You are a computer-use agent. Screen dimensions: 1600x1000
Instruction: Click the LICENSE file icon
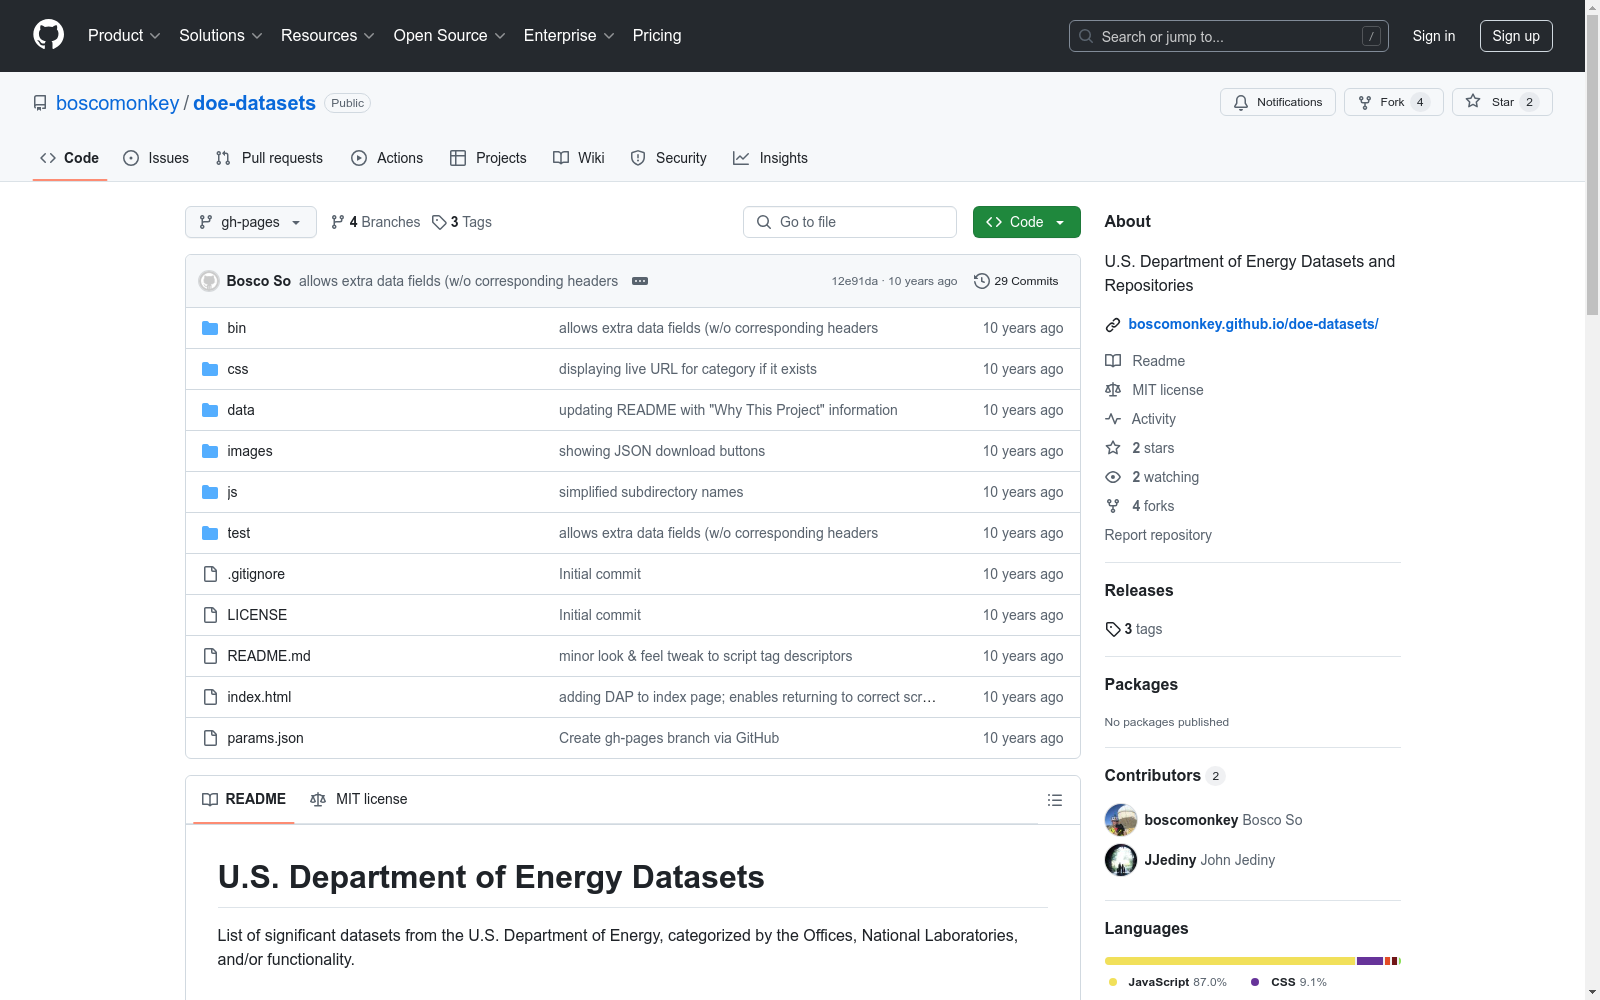[x=210, y=615]
